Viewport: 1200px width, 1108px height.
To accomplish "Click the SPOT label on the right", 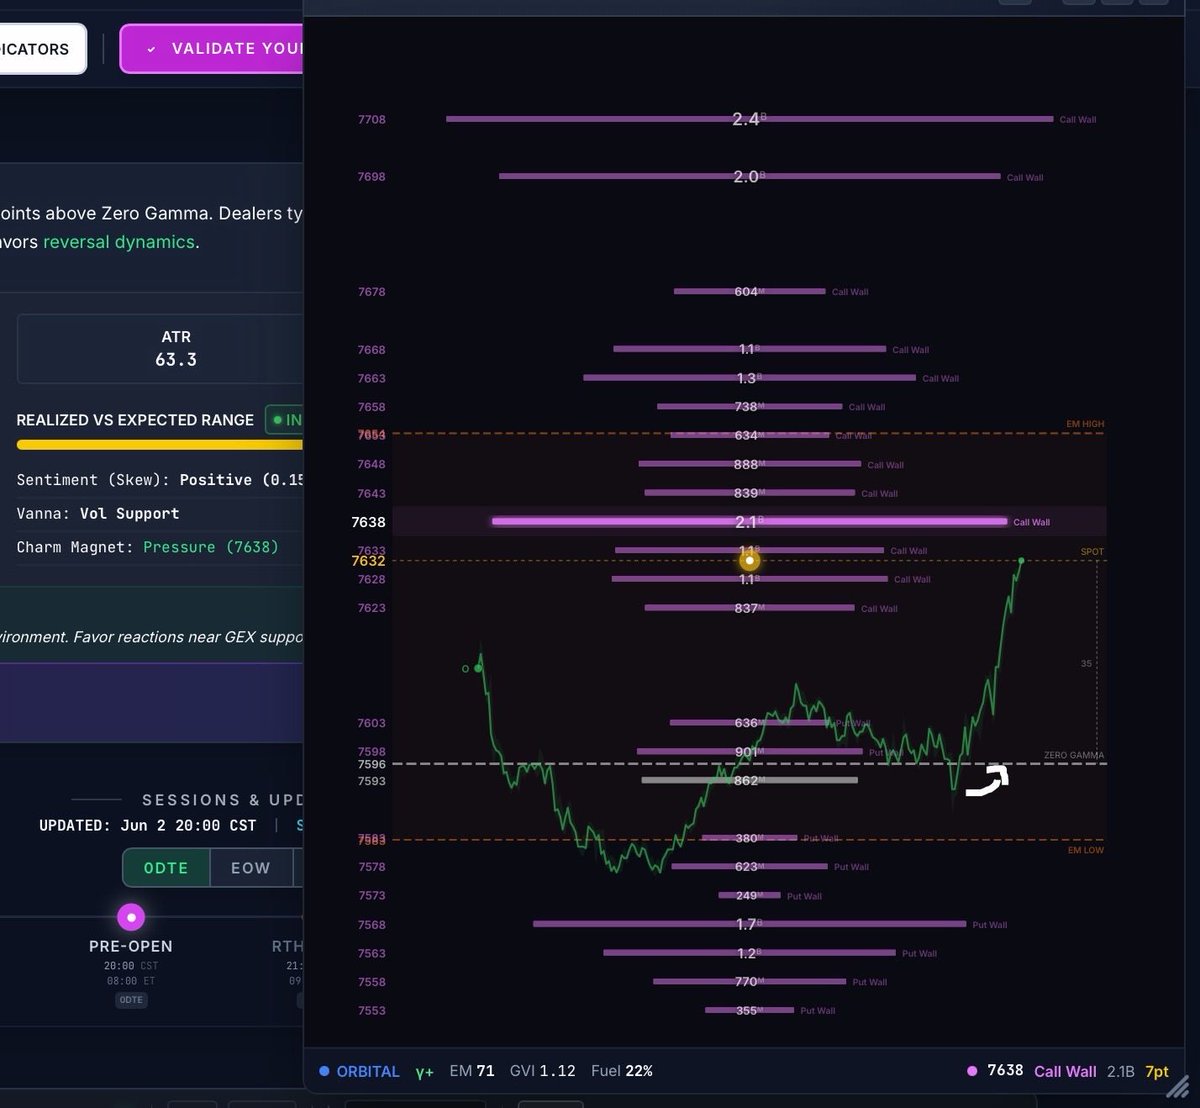I will [1092, 552].
